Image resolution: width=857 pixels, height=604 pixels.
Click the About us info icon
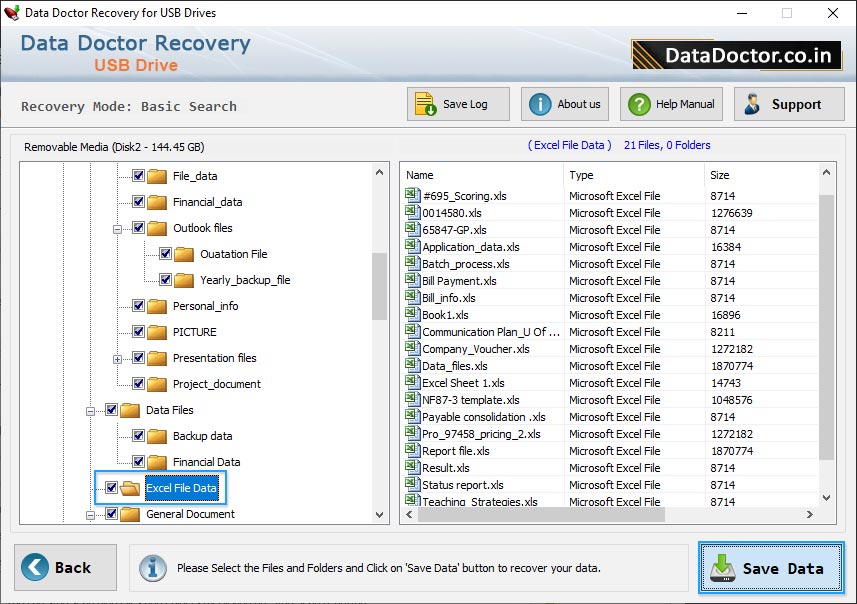pos(540,104)
